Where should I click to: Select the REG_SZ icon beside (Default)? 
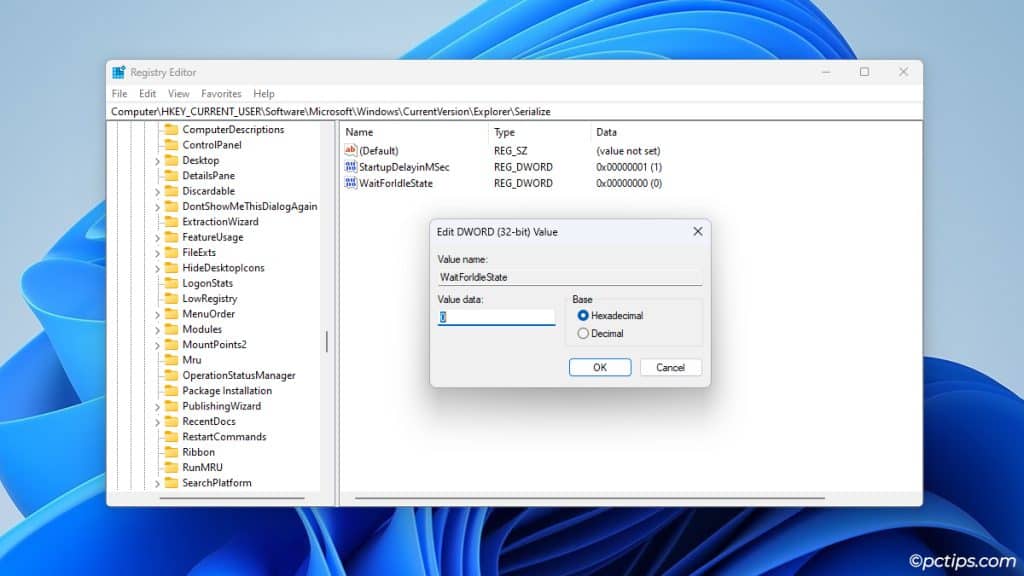click(x=351, y=150)
